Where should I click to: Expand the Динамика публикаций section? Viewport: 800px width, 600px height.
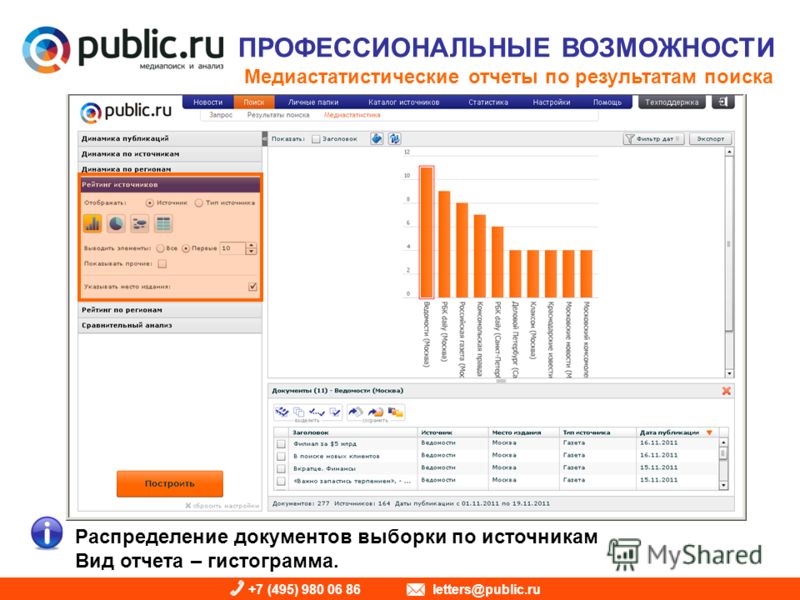point(170,139)
